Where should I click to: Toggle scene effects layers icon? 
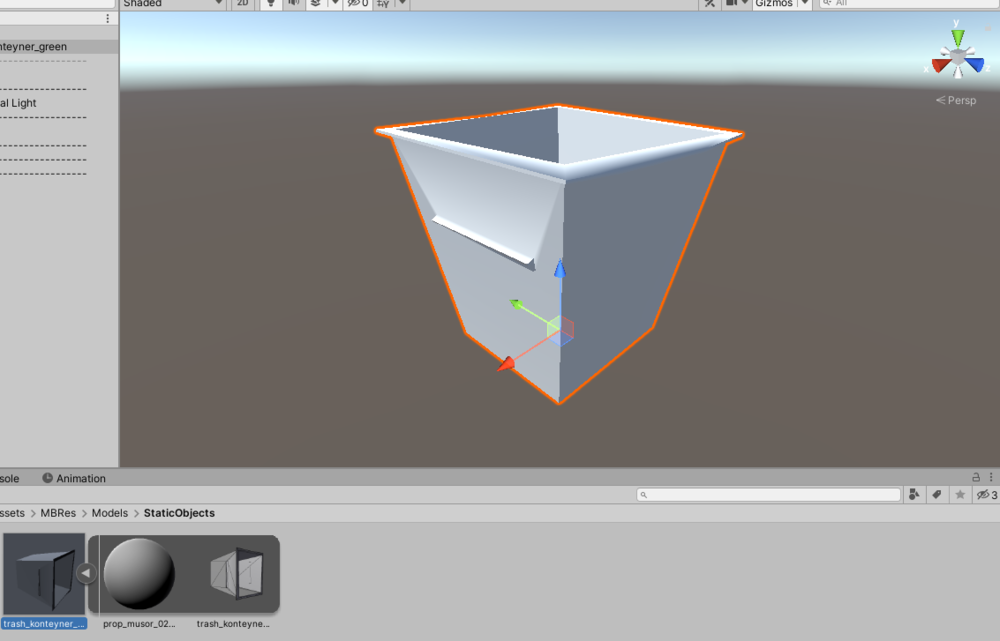316,3
